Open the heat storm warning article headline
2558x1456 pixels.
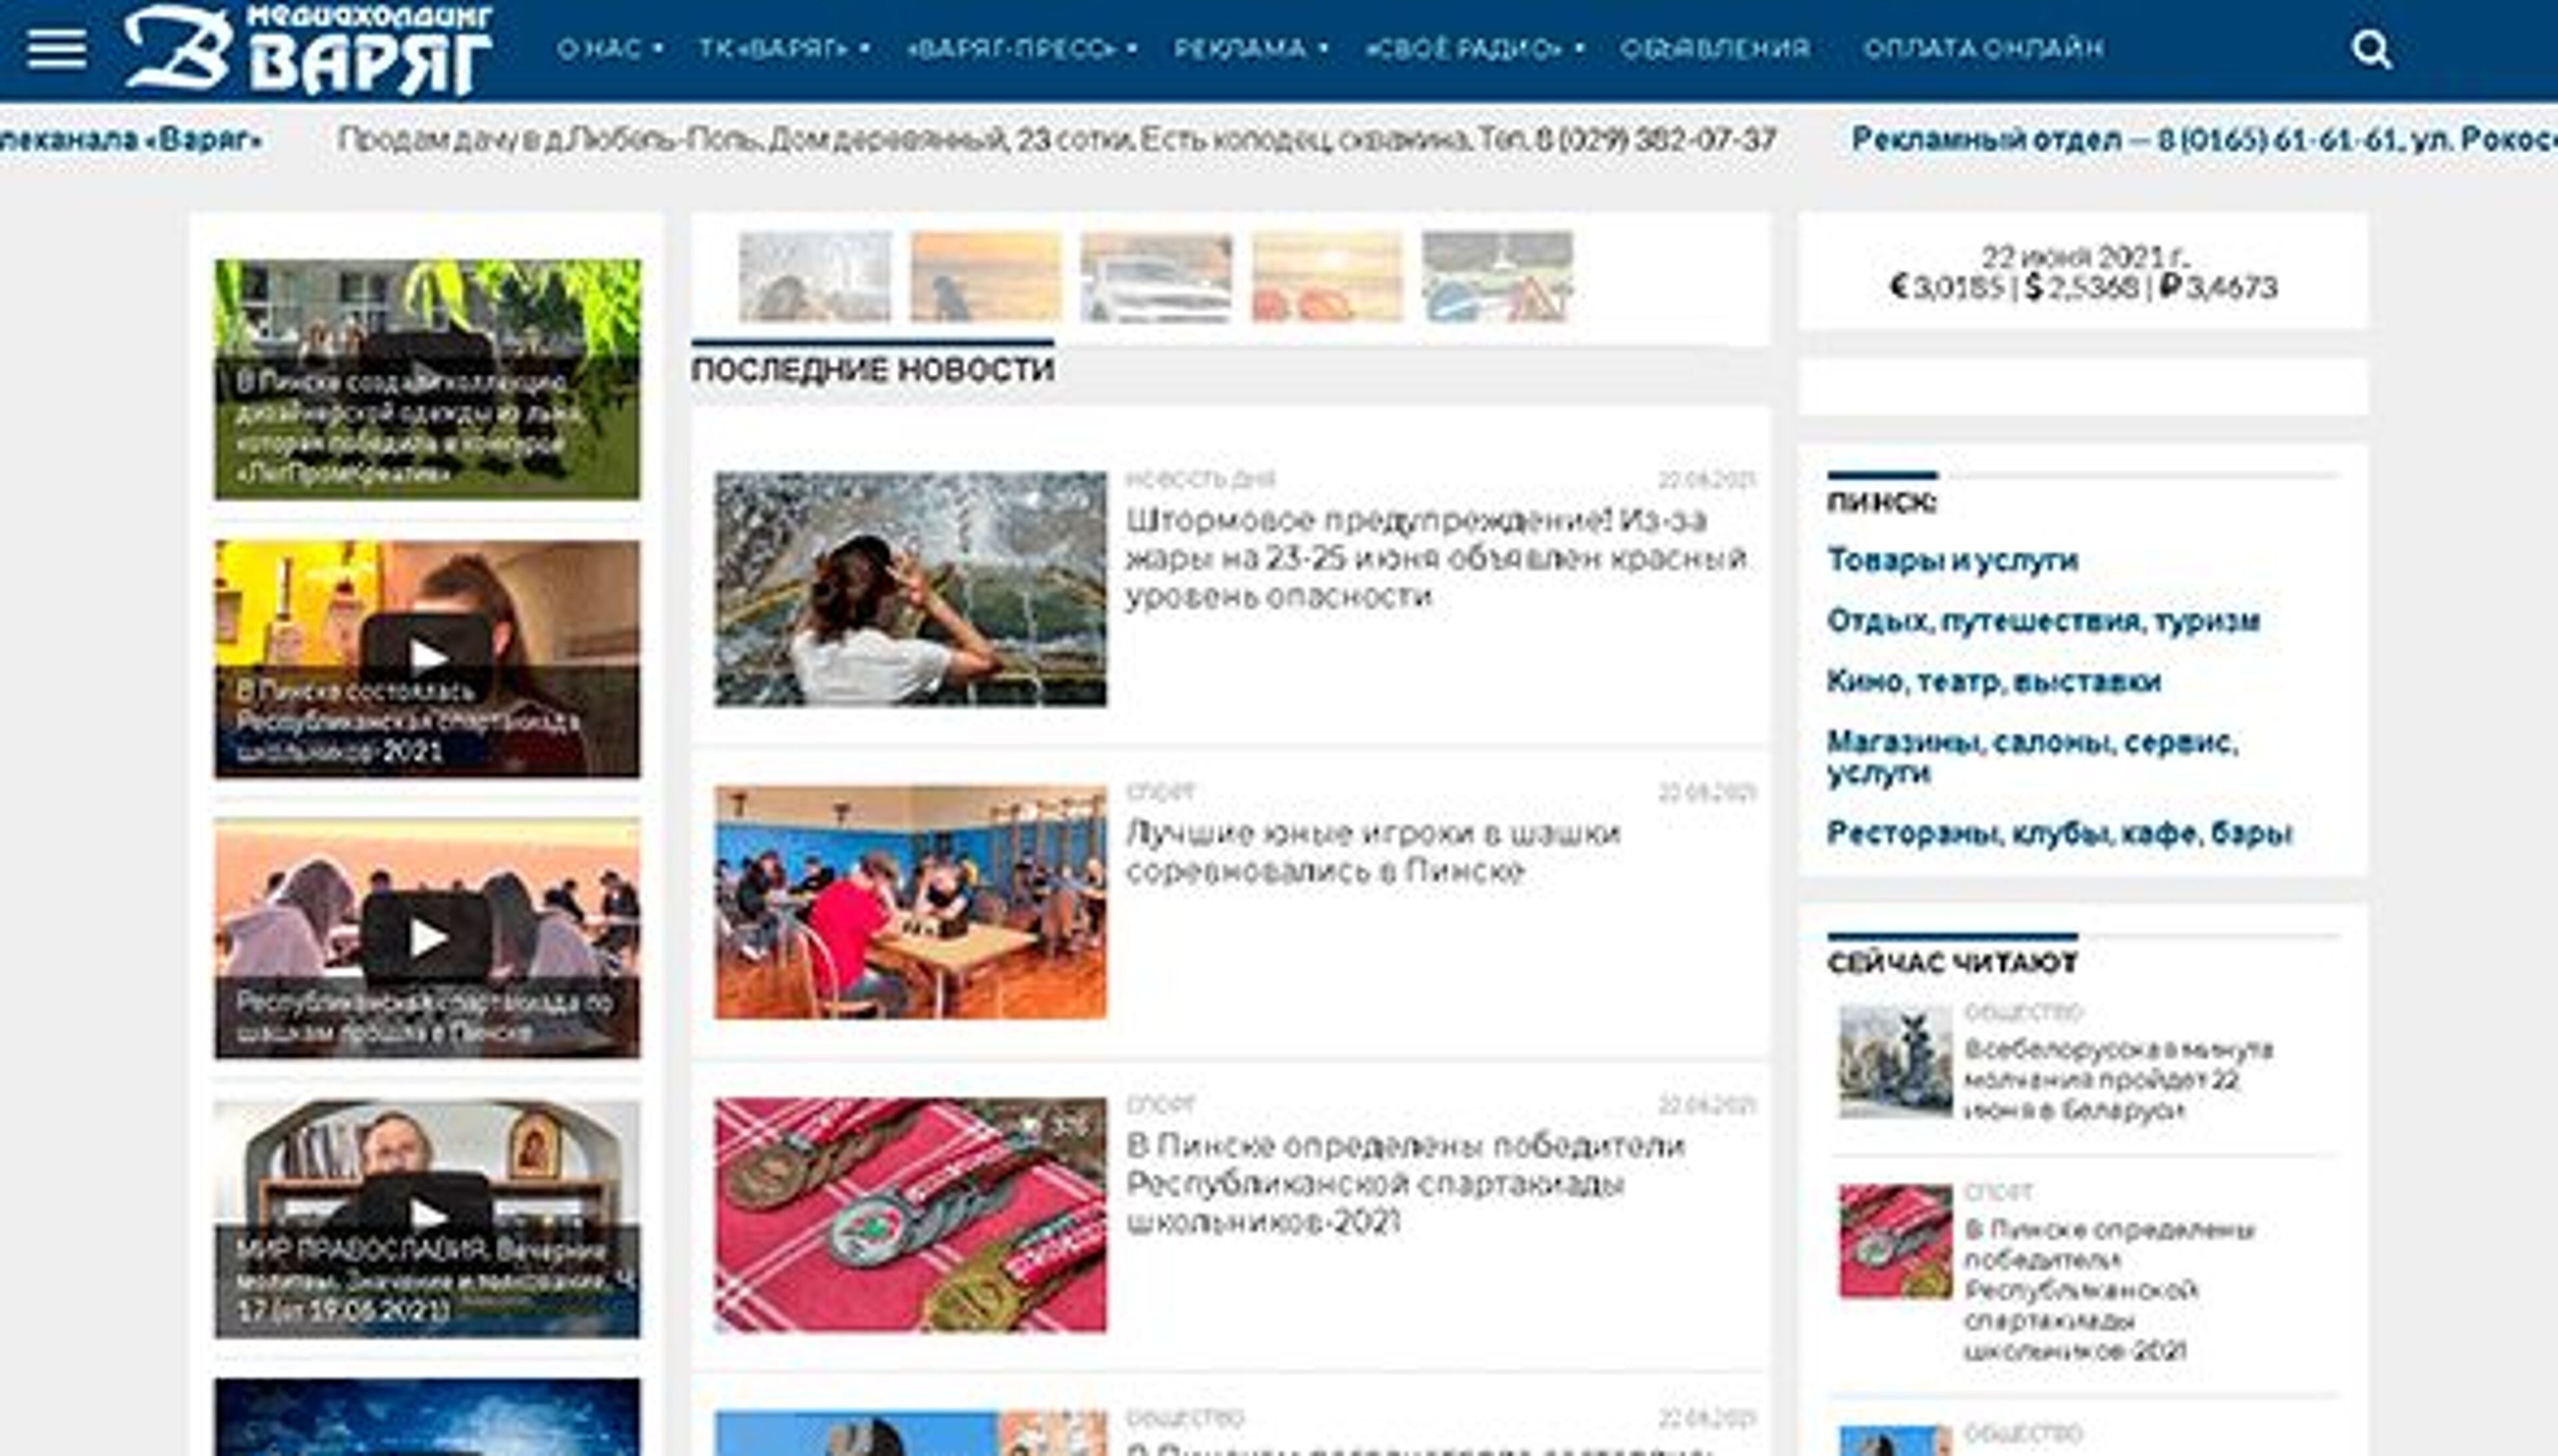pos(1434,558)
